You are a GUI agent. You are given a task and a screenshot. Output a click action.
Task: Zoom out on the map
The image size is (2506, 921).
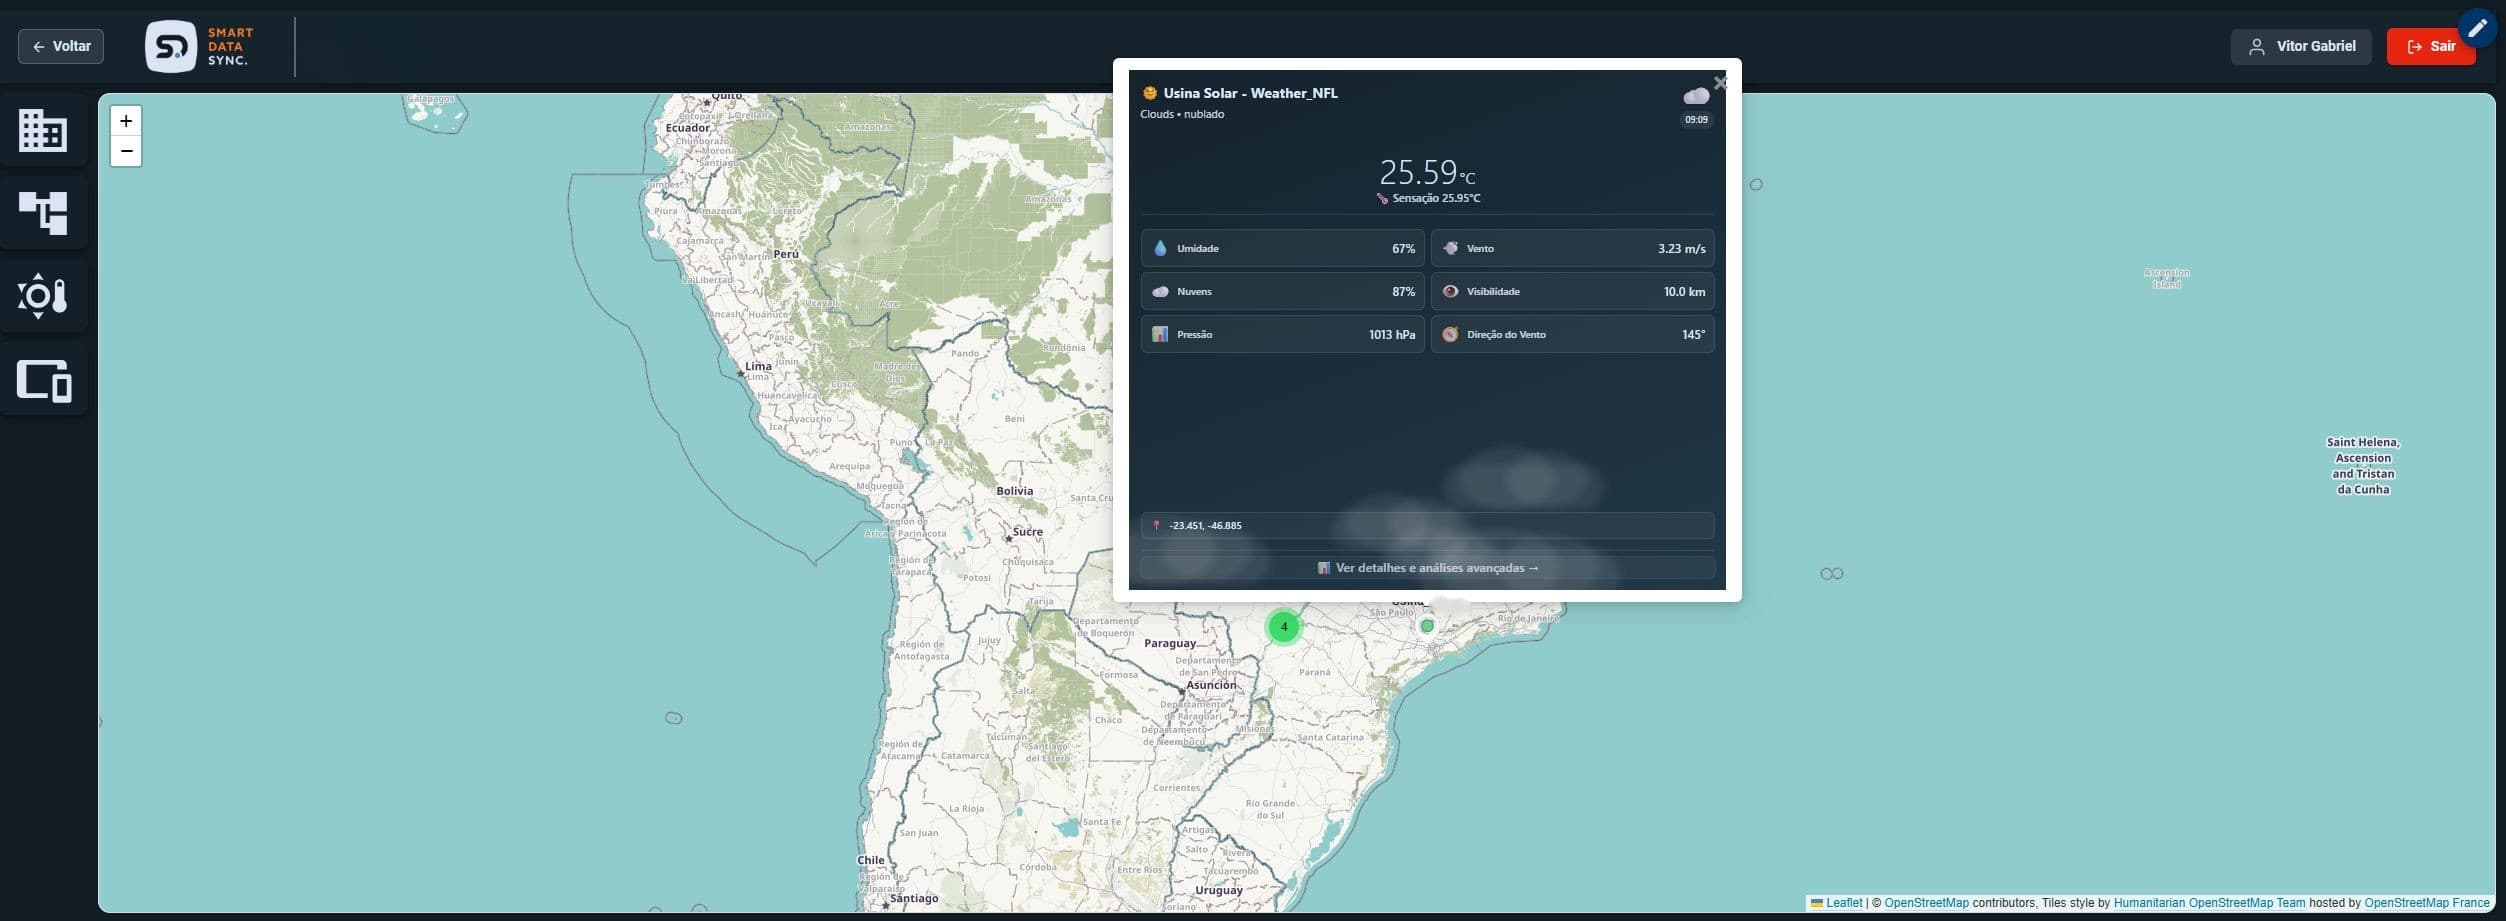pos(126,151)
